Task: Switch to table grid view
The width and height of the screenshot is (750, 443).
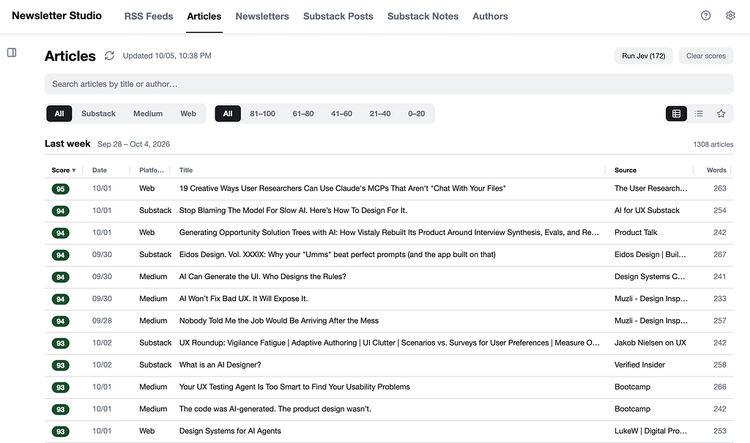Action: coord(676,113)
